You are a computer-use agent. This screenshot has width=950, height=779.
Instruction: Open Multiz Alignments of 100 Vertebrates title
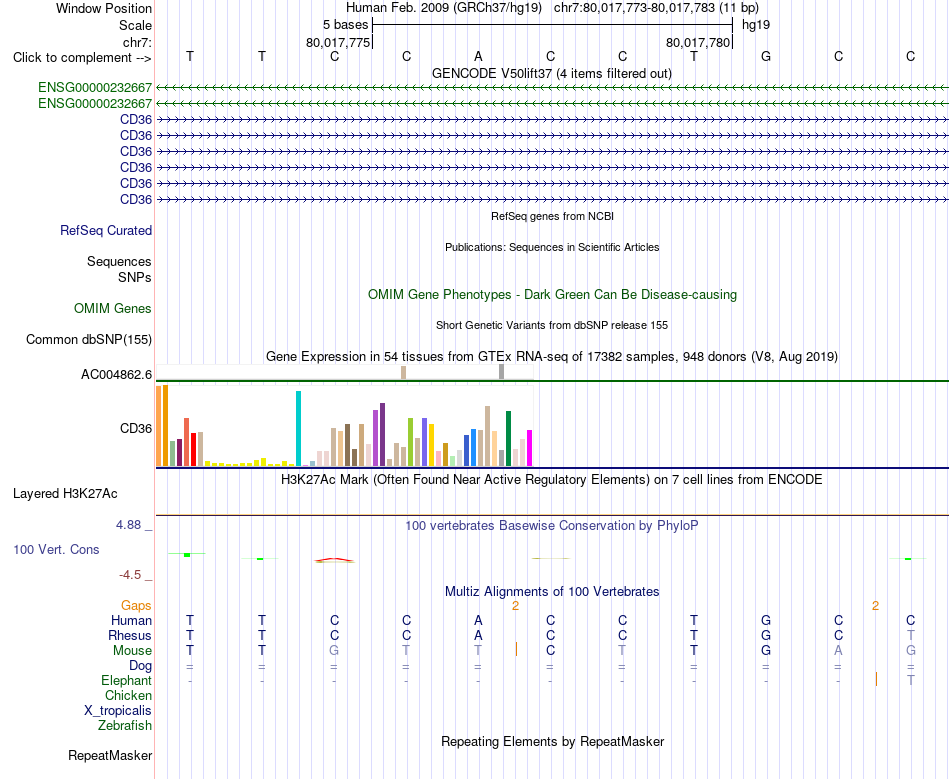tap(552, 591)
